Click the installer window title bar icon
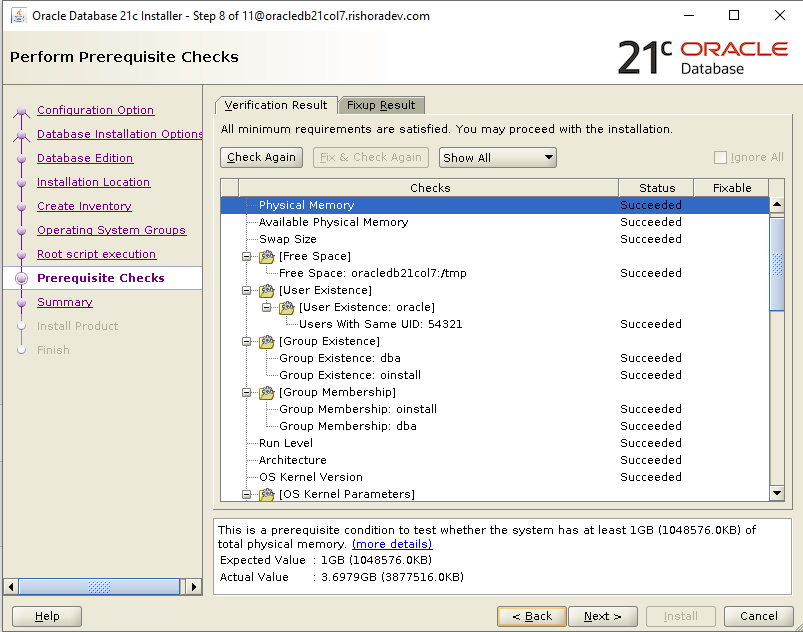Screen dimensions: 803x632 [15, 16]
